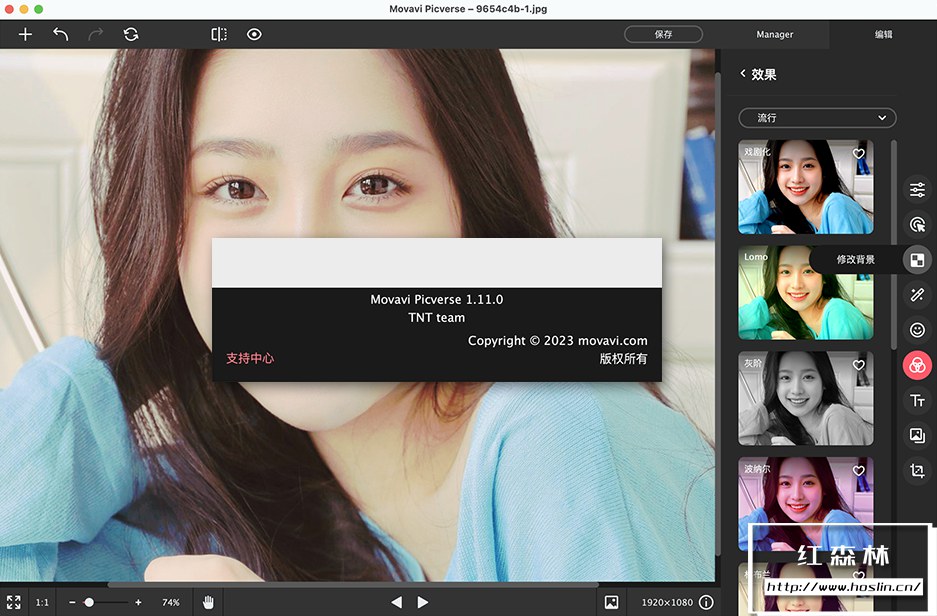Favorite the 戏剧化 effect with heart icon
937x616 pixels.
[x=858, y=154]
